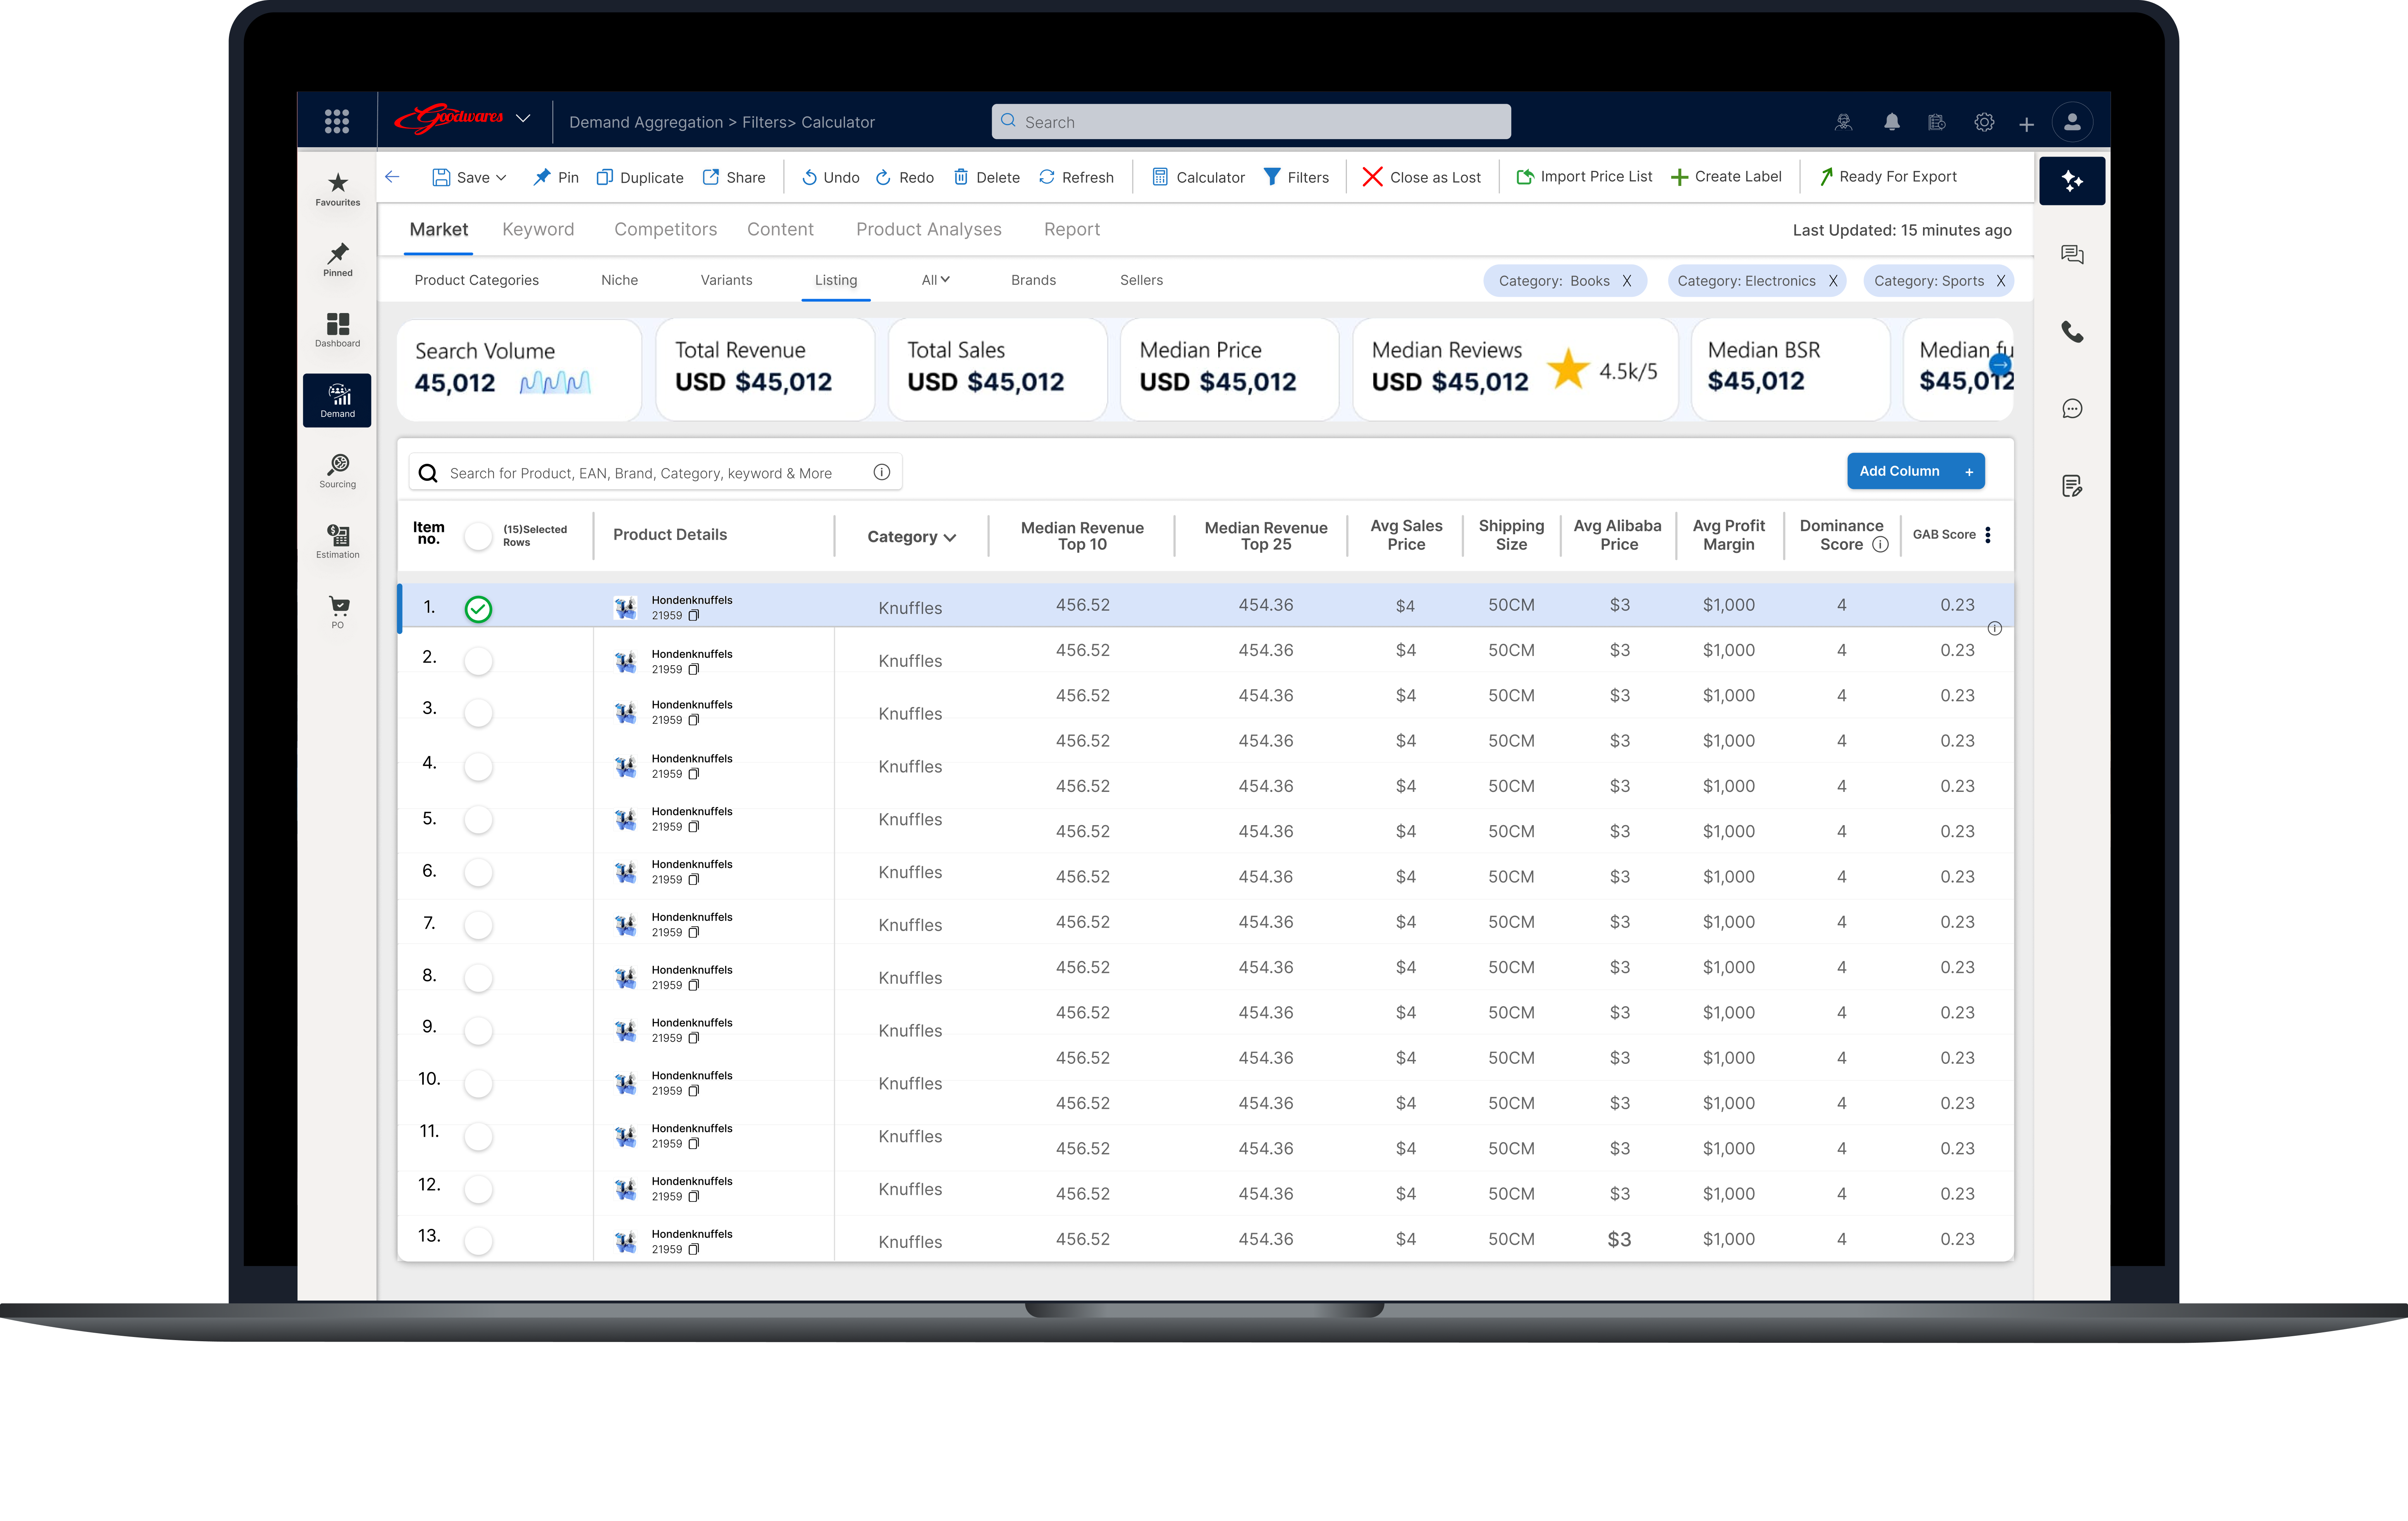This screenshot has height=1521, width=2408.
Task: Duplicate the current view
Action: (640, 177)
